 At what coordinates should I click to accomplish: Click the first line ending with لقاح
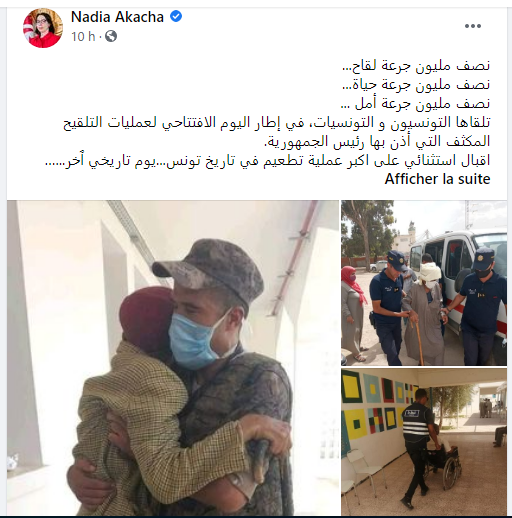point(416,66)
